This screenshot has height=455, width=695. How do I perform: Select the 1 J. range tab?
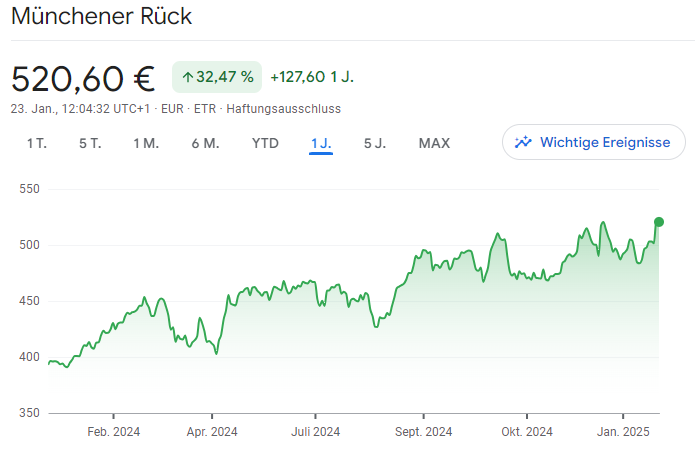pos(321,144)
